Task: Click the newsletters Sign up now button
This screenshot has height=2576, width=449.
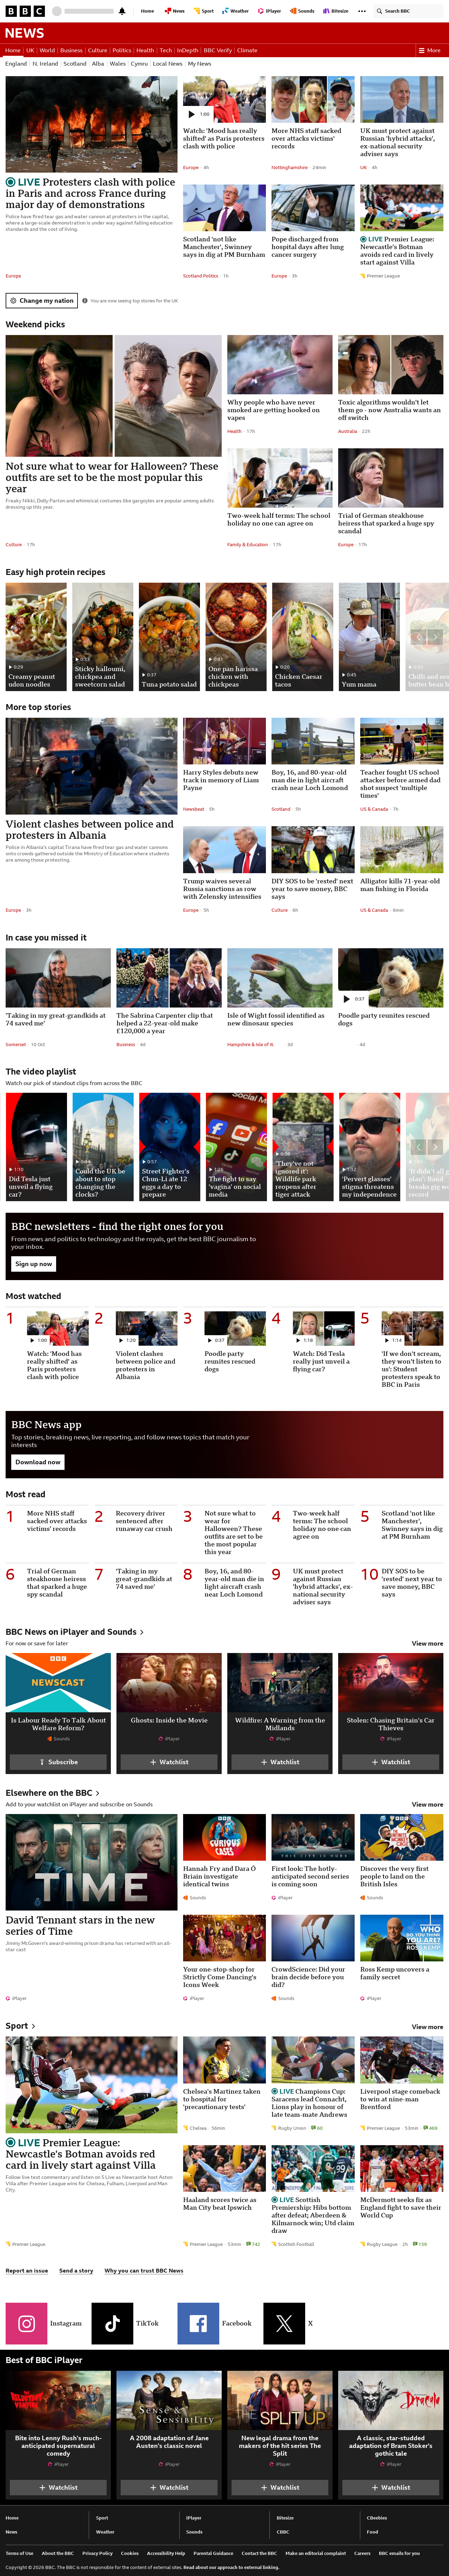Action: (x=34, y=1264)
